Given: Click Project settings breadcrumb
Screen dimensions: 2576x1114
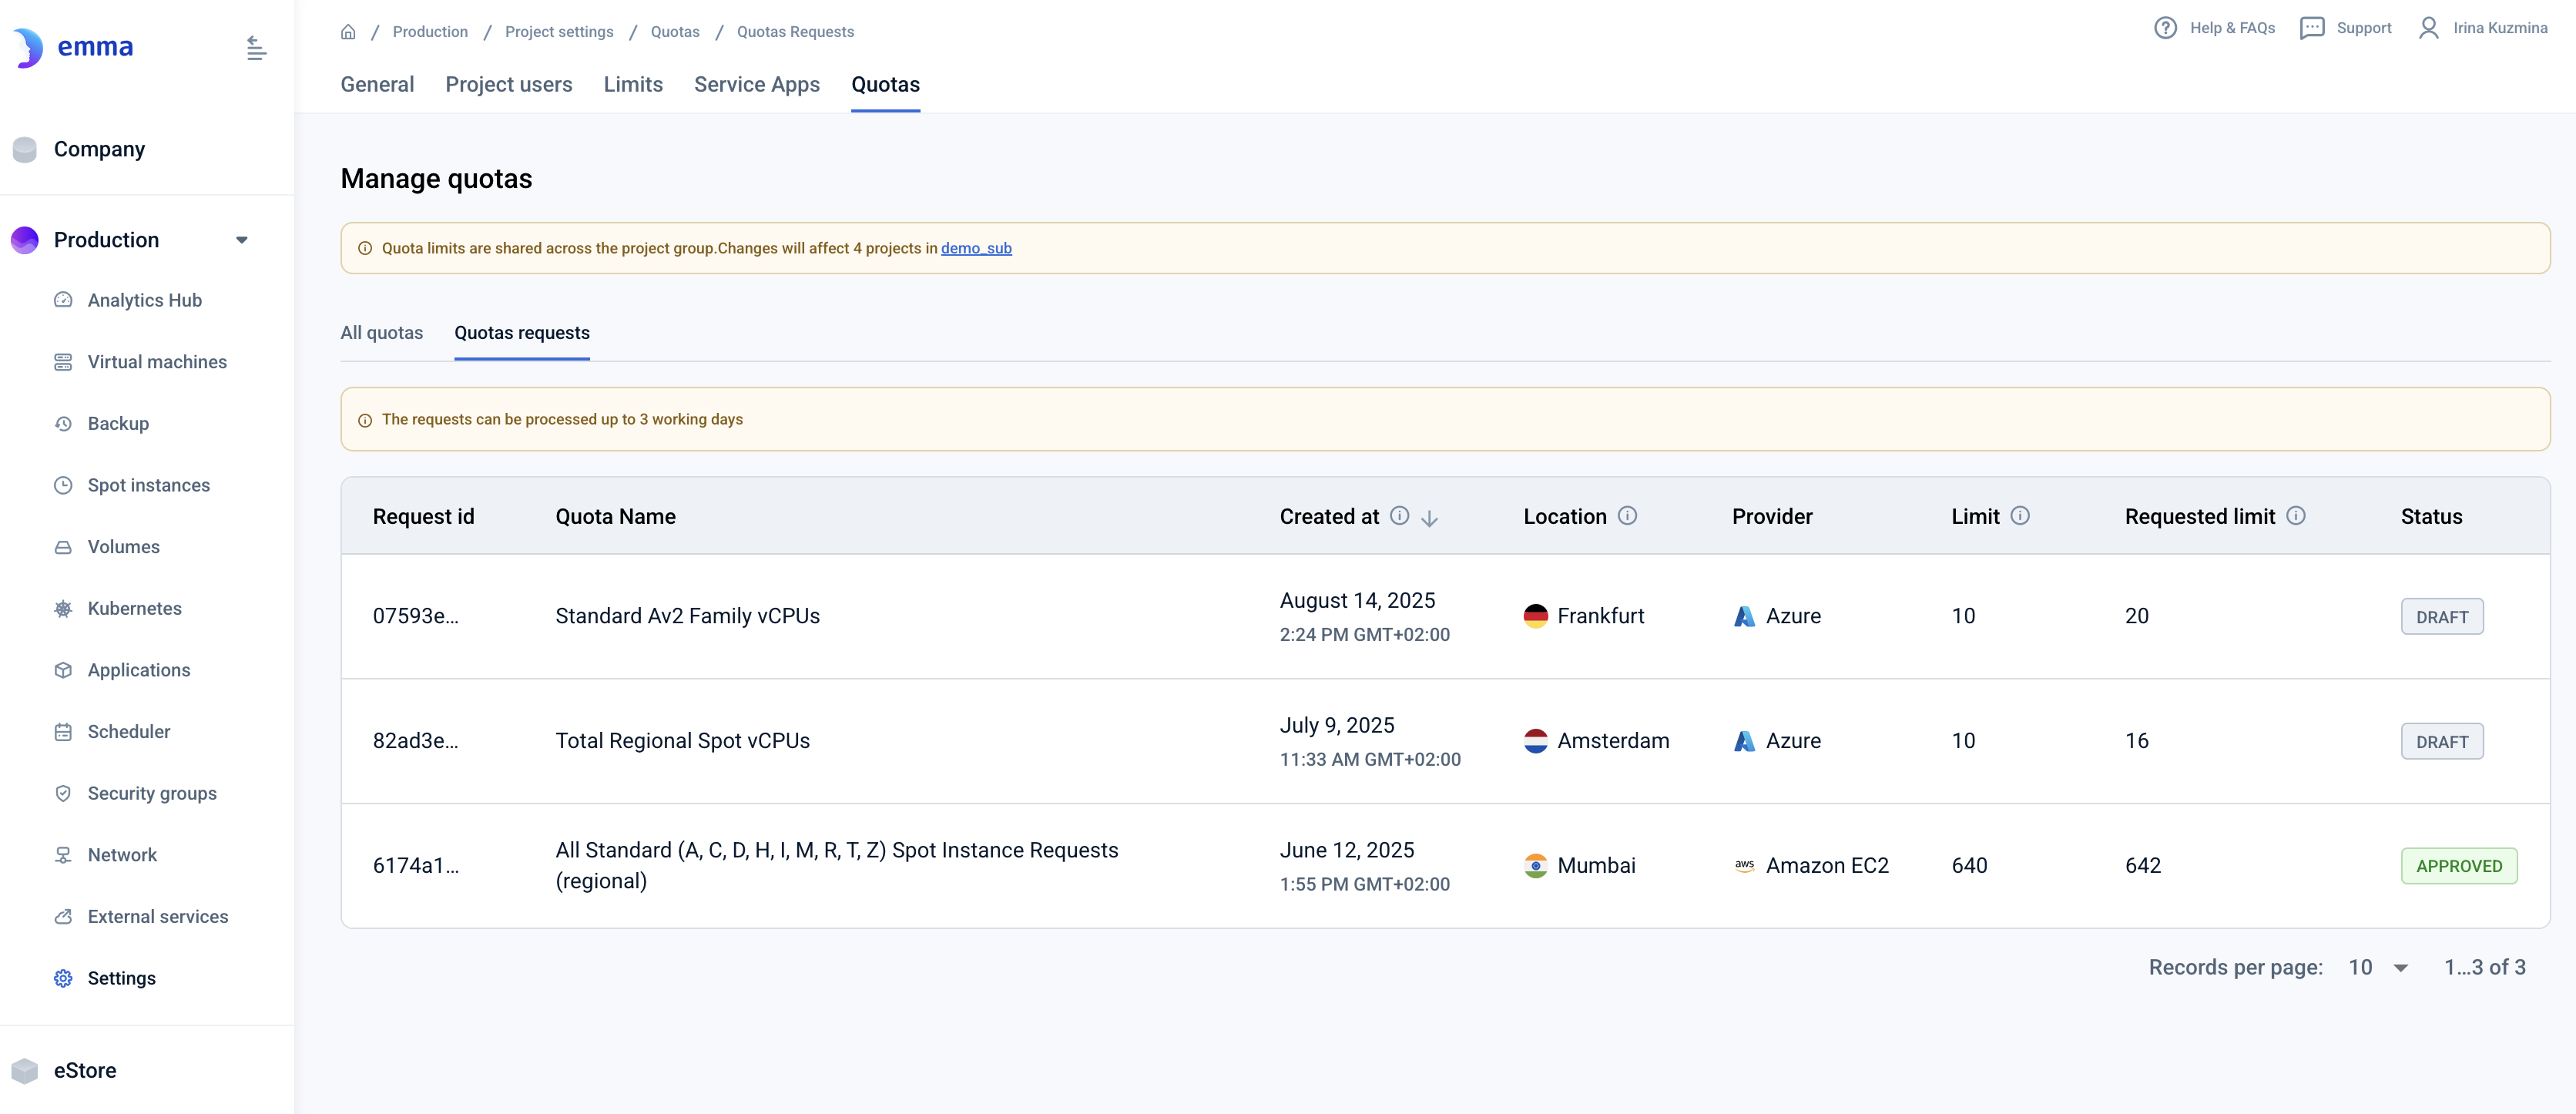Looking at the screenshot, I should (559, 32).
